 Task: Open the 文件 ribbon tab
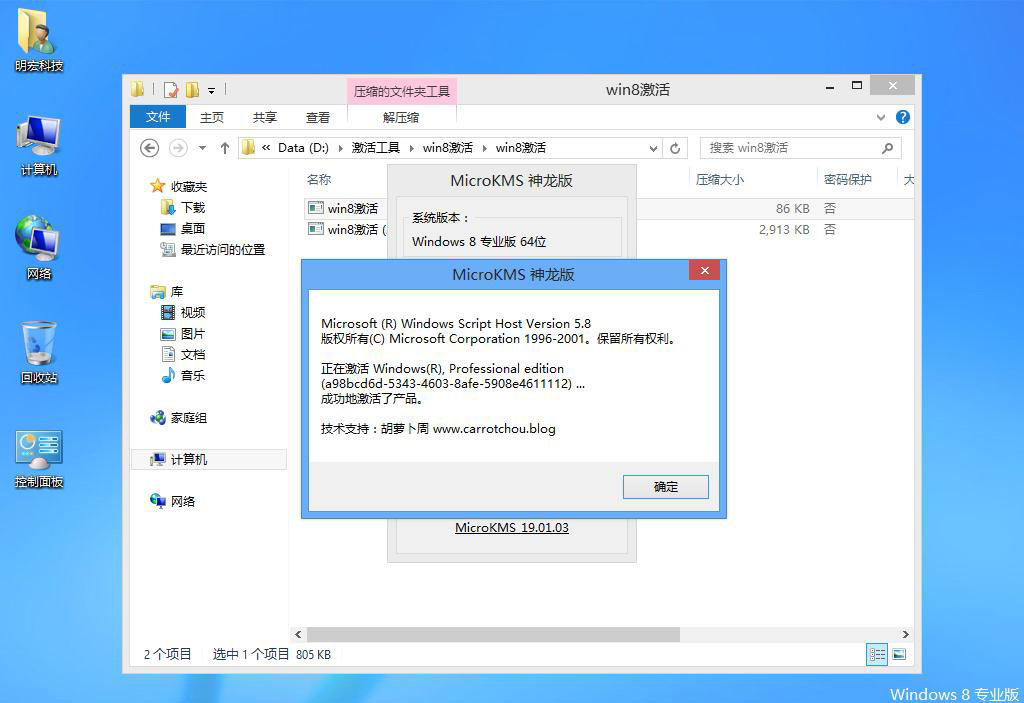(158, 117)
